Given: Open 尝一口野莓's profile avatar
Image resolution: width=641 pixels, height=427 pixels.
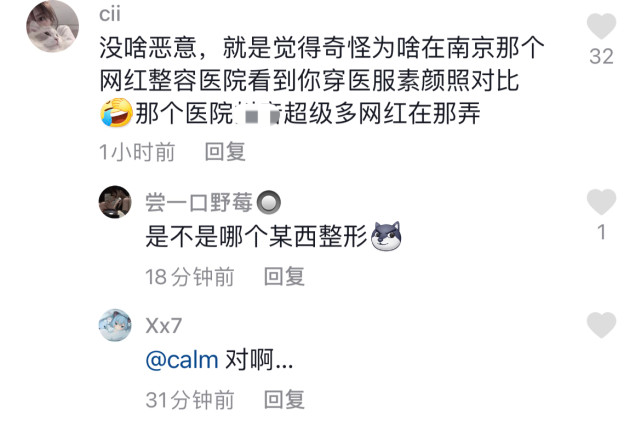Looking at the screenshot, I should pyautogui.click(x=115, y=202).
